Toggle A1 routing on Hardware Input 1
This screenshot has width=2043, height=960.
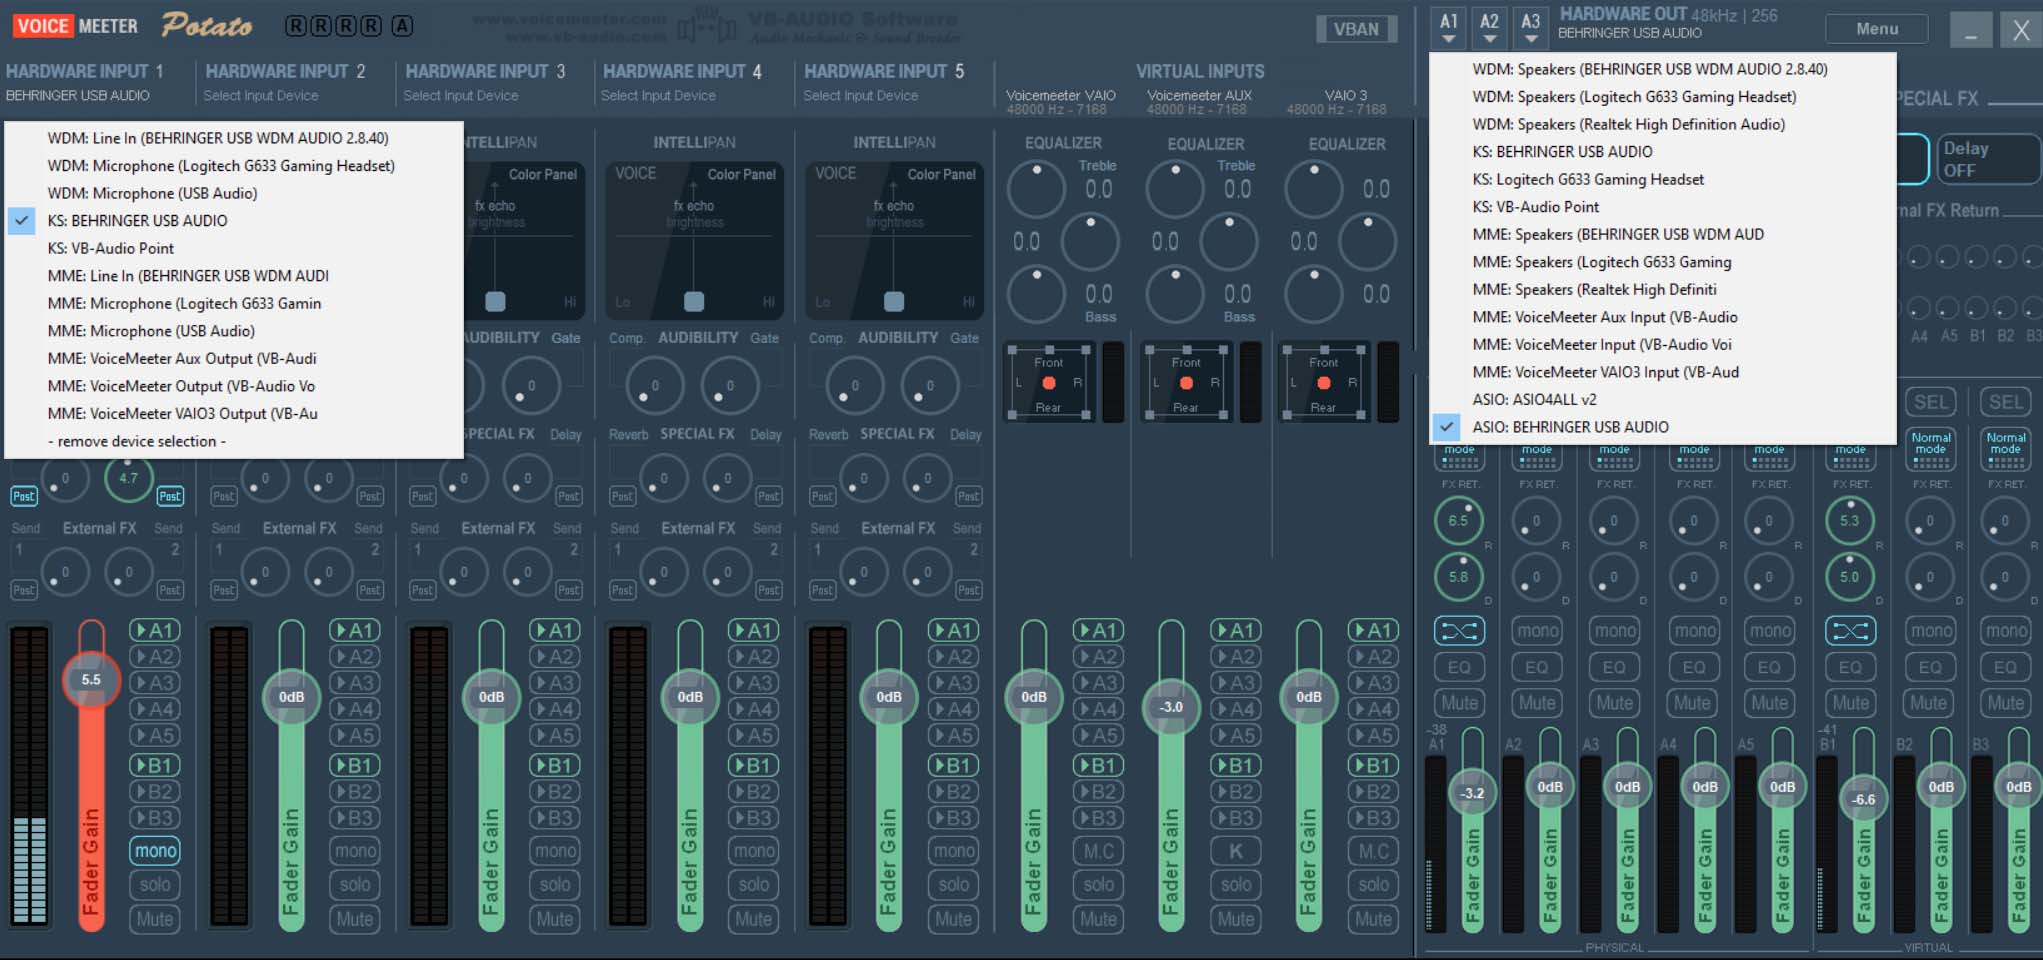click(155, 630)
